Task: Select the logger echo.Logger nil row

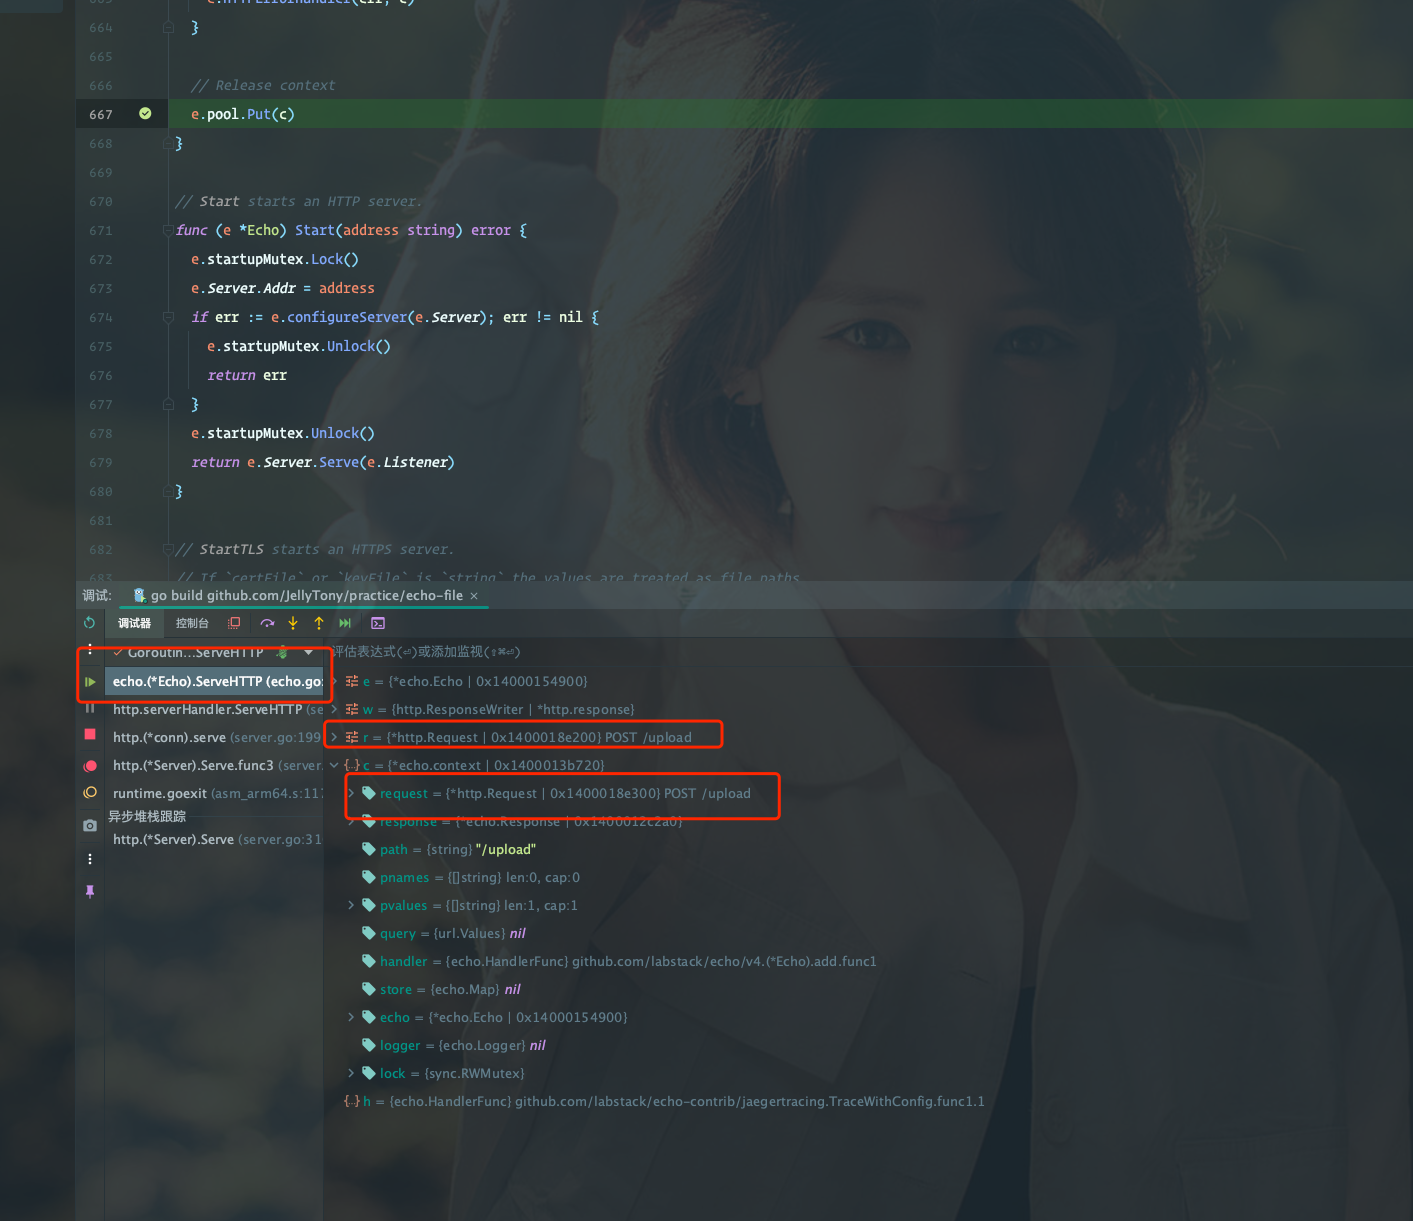Action: point(868,1045)
